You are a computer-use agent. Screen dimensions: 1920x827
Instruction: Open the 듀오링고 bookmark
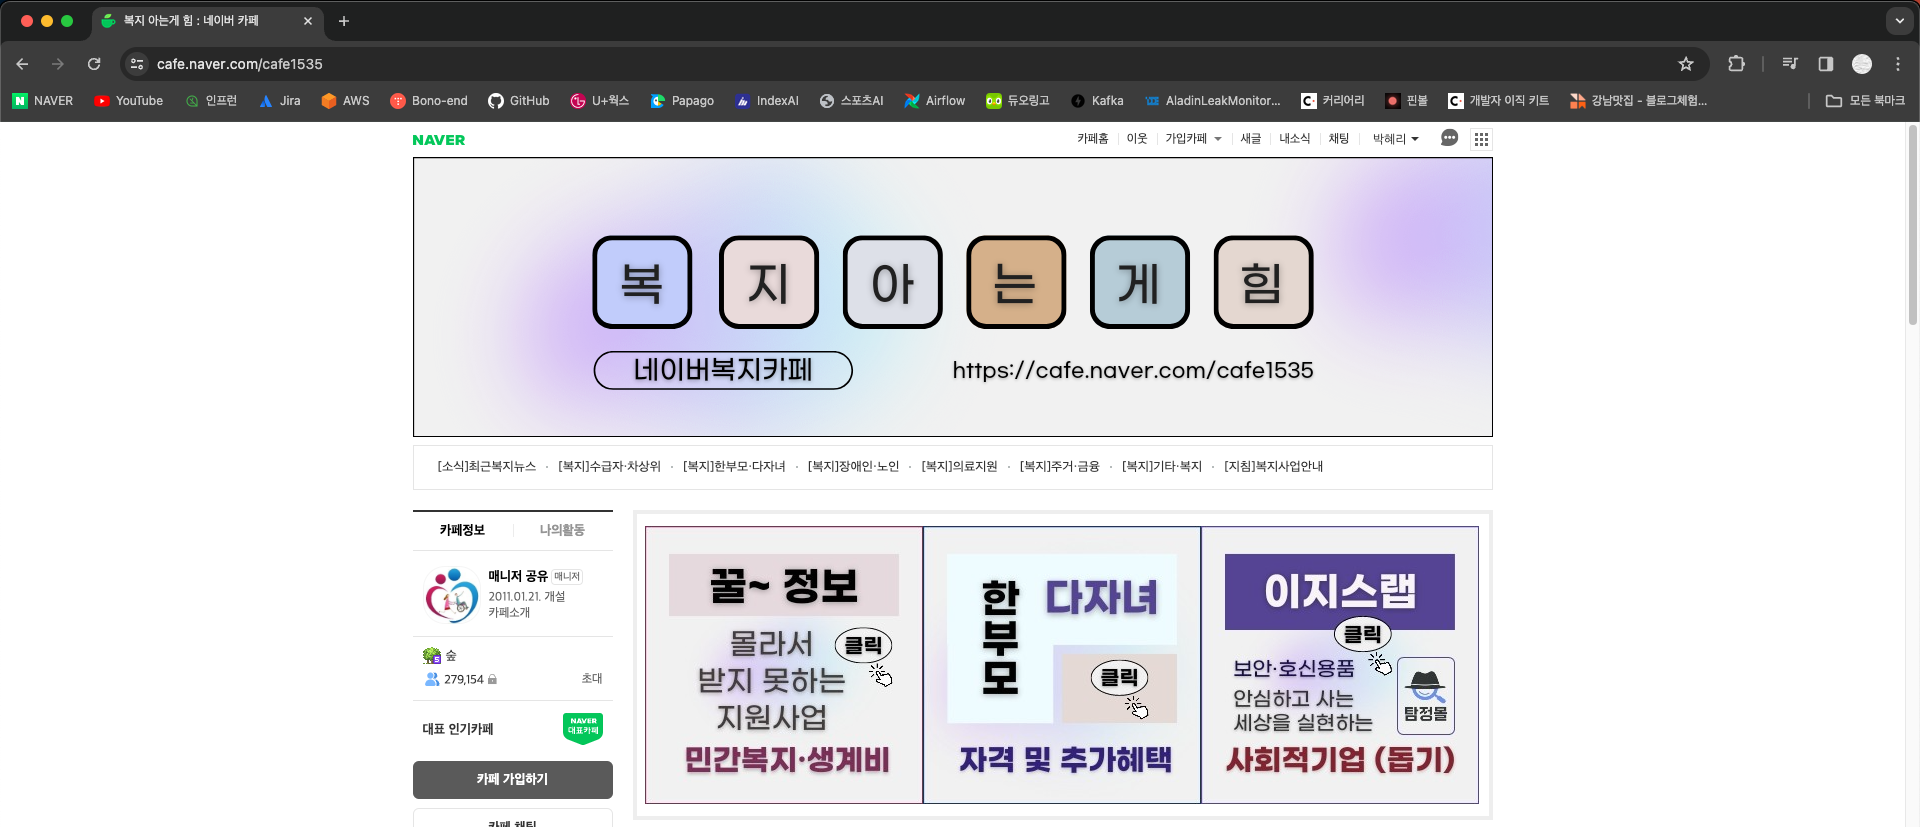[1018, 101]
